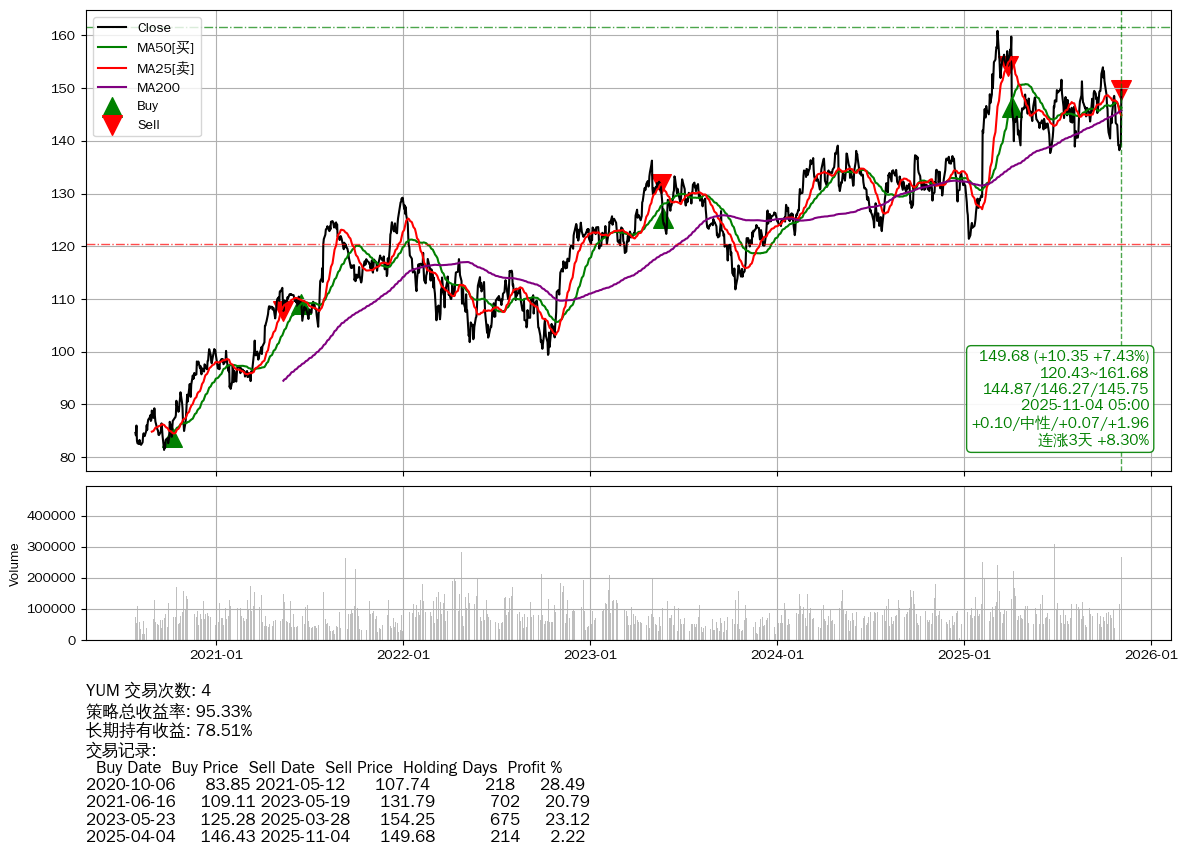Viewport: 1188px width, 855px height.
Task: Click the 策略总收益率 95.33% text line
Action: [169, 711]
